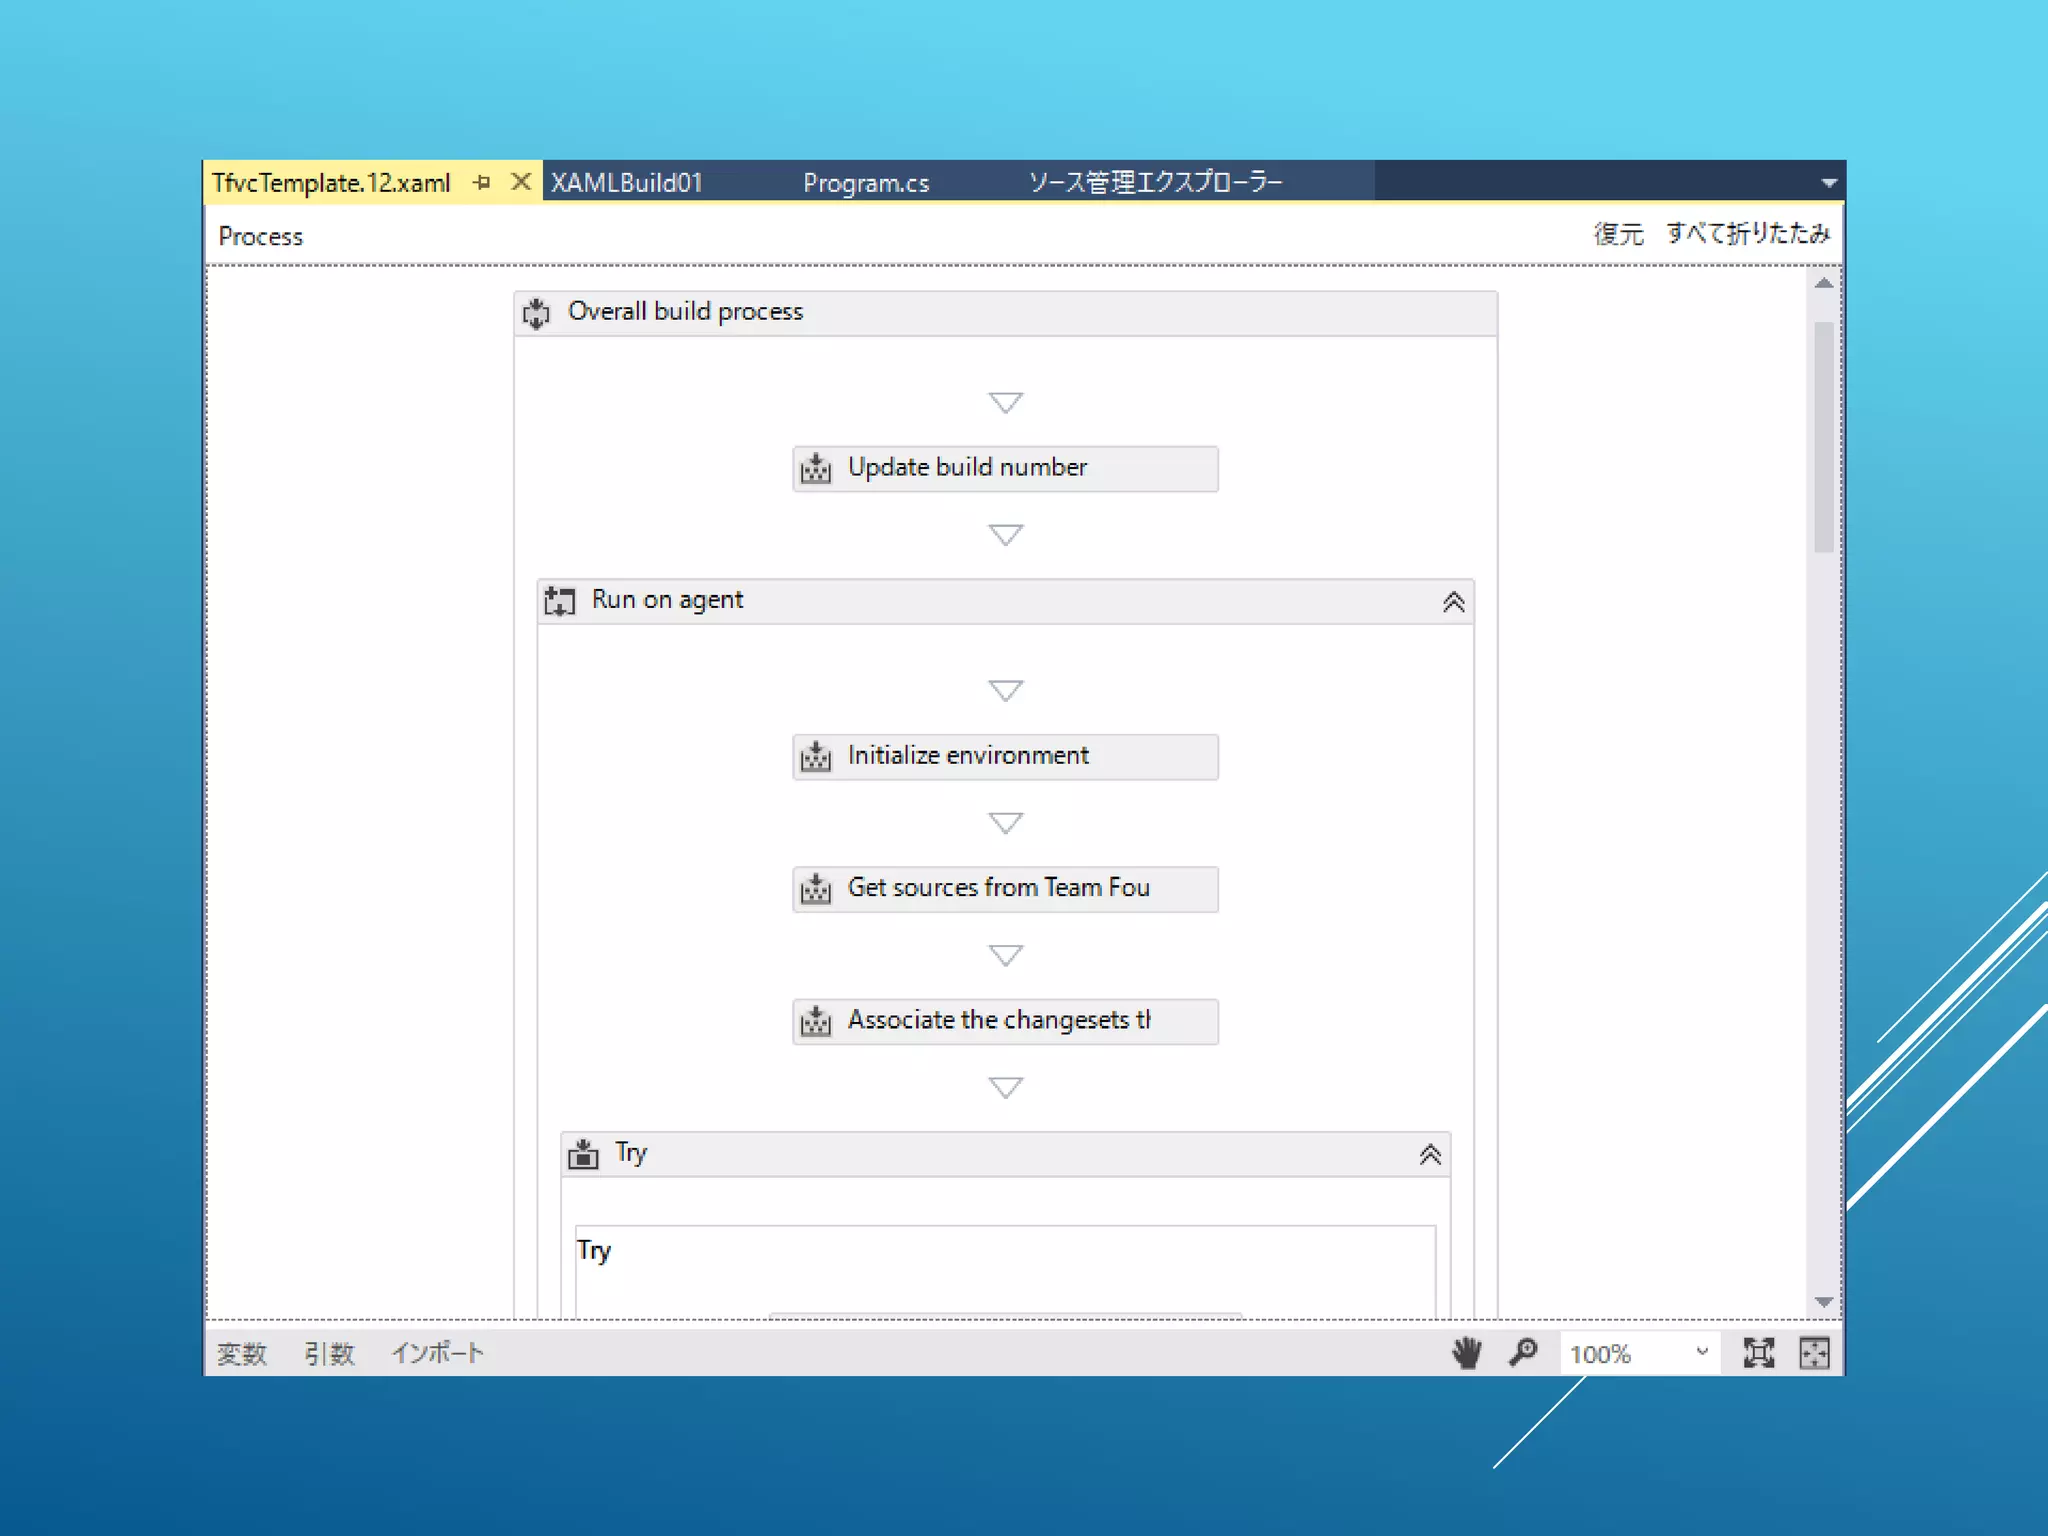Click the すべて折りたたみ collapse all link
The width and height of the screenshot is (2048, 1536).
tap(1747, 234)
